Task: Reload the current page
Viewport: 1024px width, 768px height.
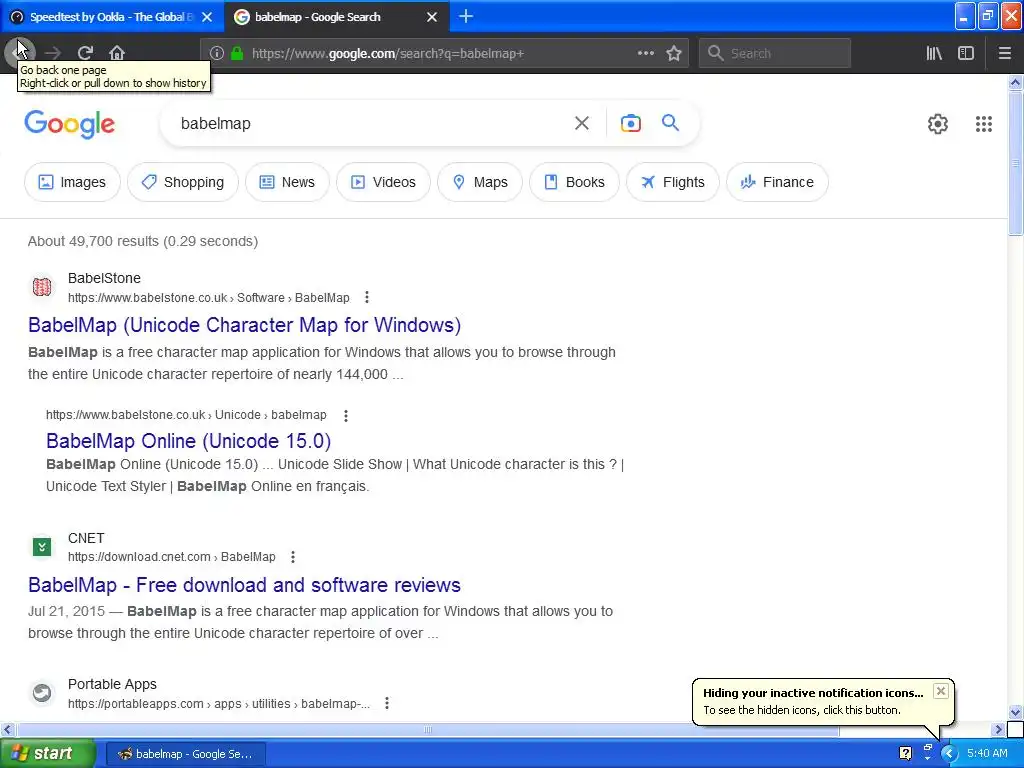Action: click(85, 53)
